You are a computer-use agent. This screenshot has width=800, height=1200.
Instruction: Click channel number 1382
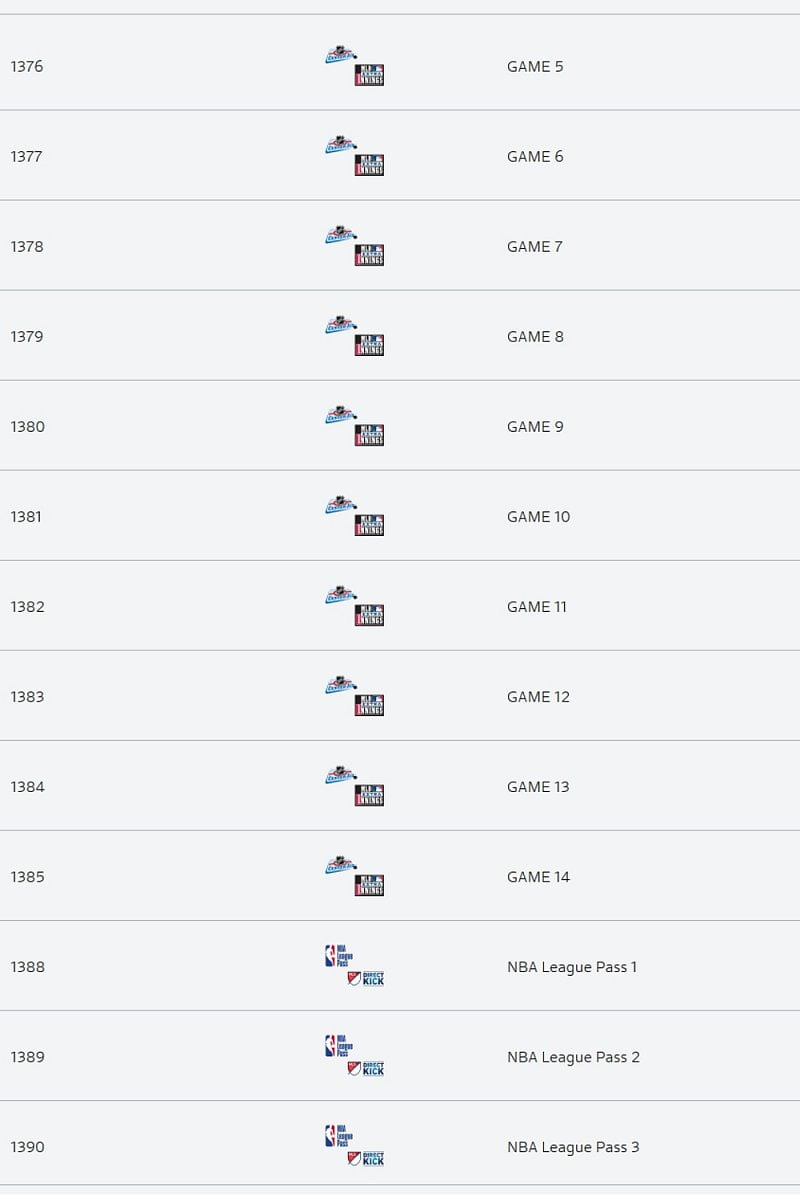point(27,607)
